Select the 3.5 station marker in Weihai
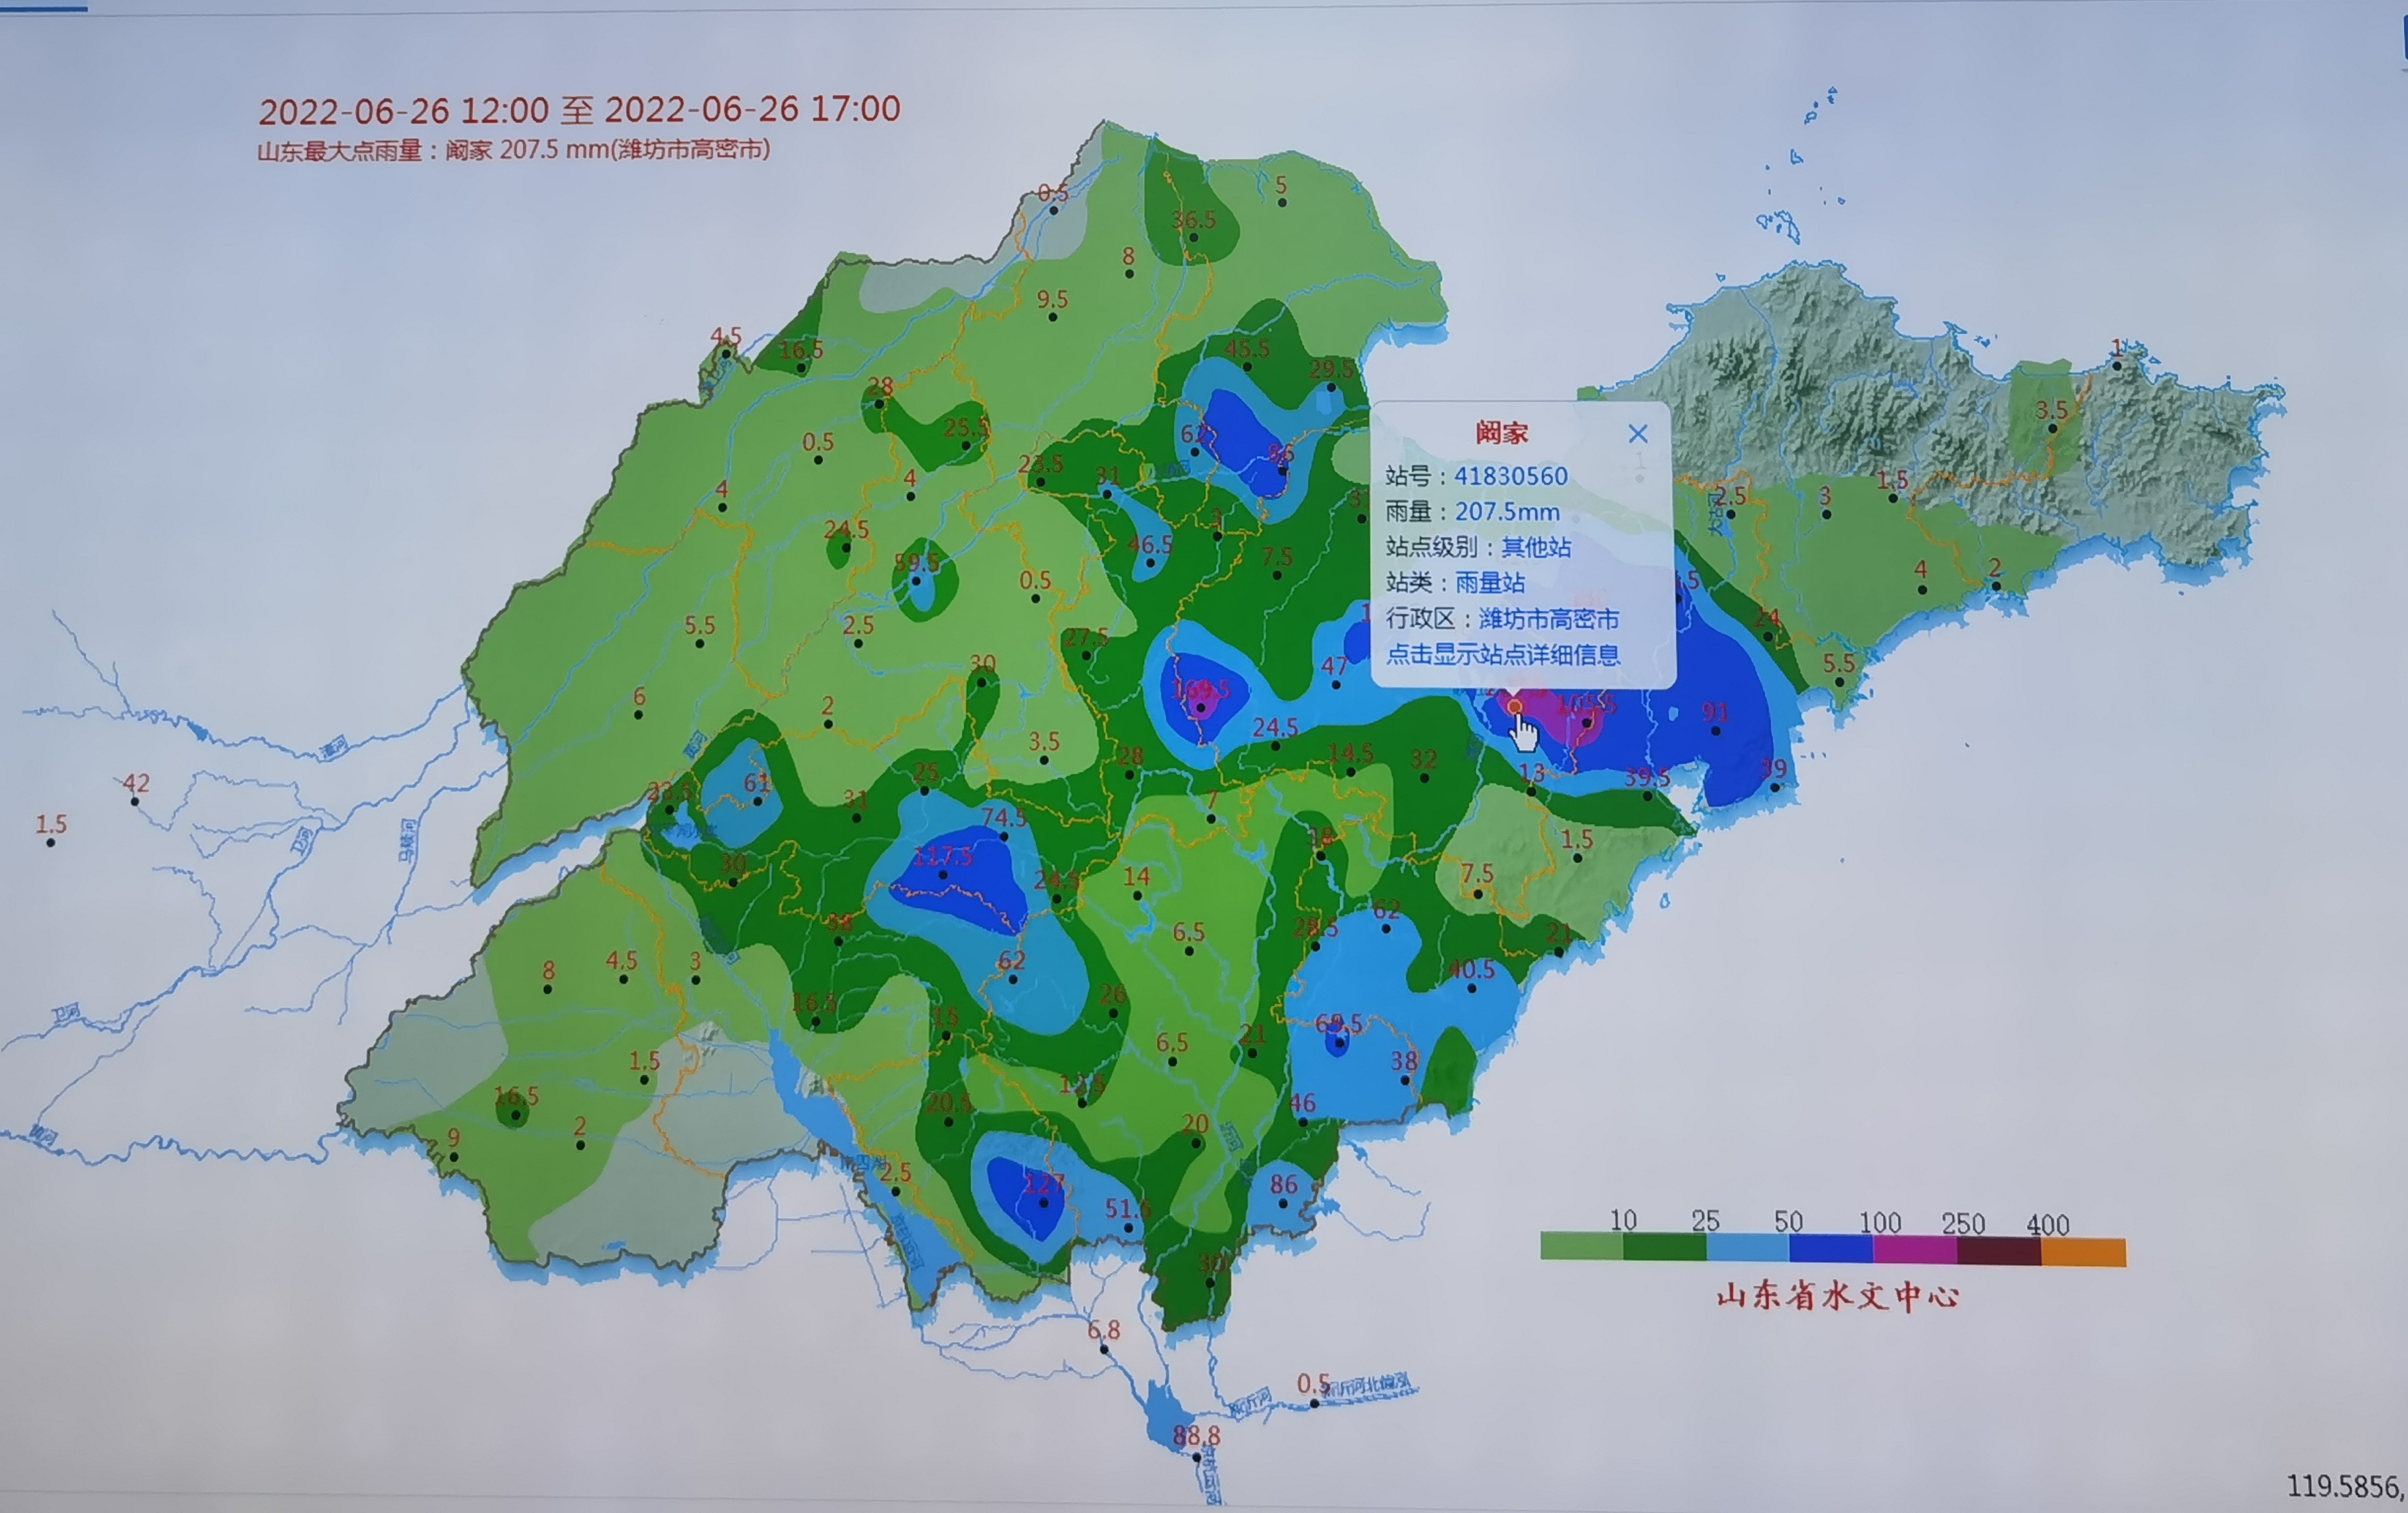 click(2052, 428)
